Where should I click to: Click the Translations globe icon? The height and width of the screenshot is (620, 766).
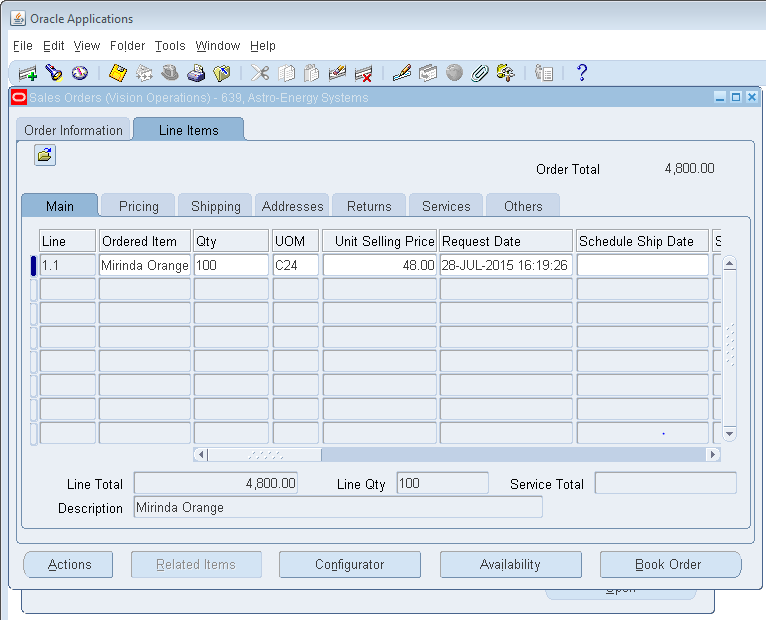tap(454, 73)
